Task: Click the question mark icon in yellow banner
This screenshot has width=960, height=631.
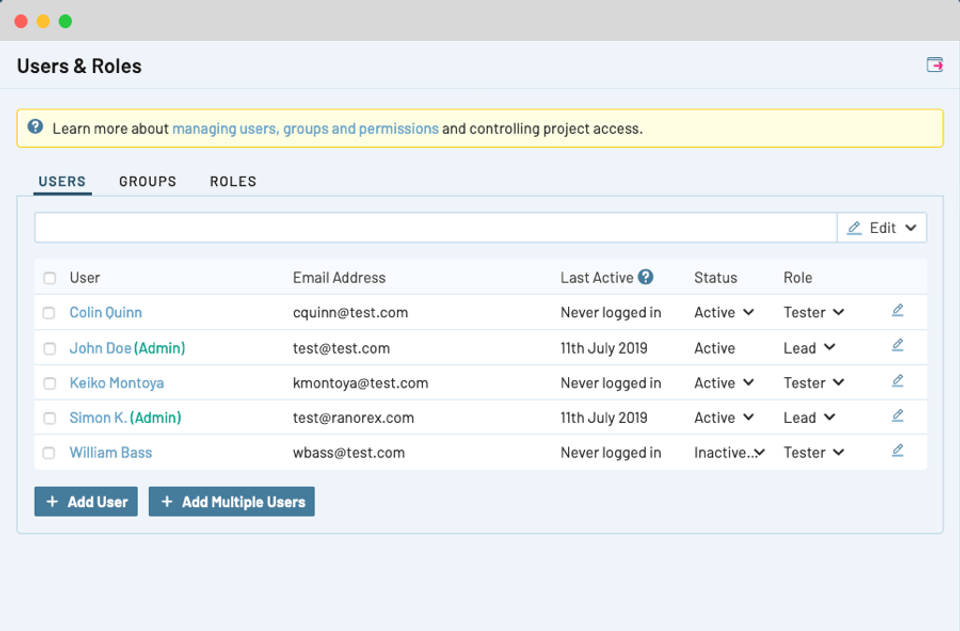Action: 35,127
